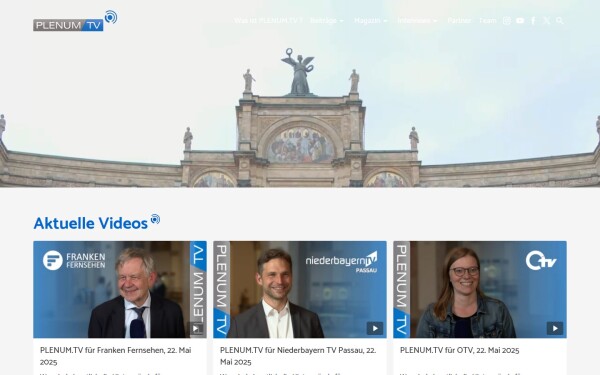The image size is (600, 375).
Task: Open 'Was ist PLENUM.TV?' menu item
Action: click(x=268, y=21)
